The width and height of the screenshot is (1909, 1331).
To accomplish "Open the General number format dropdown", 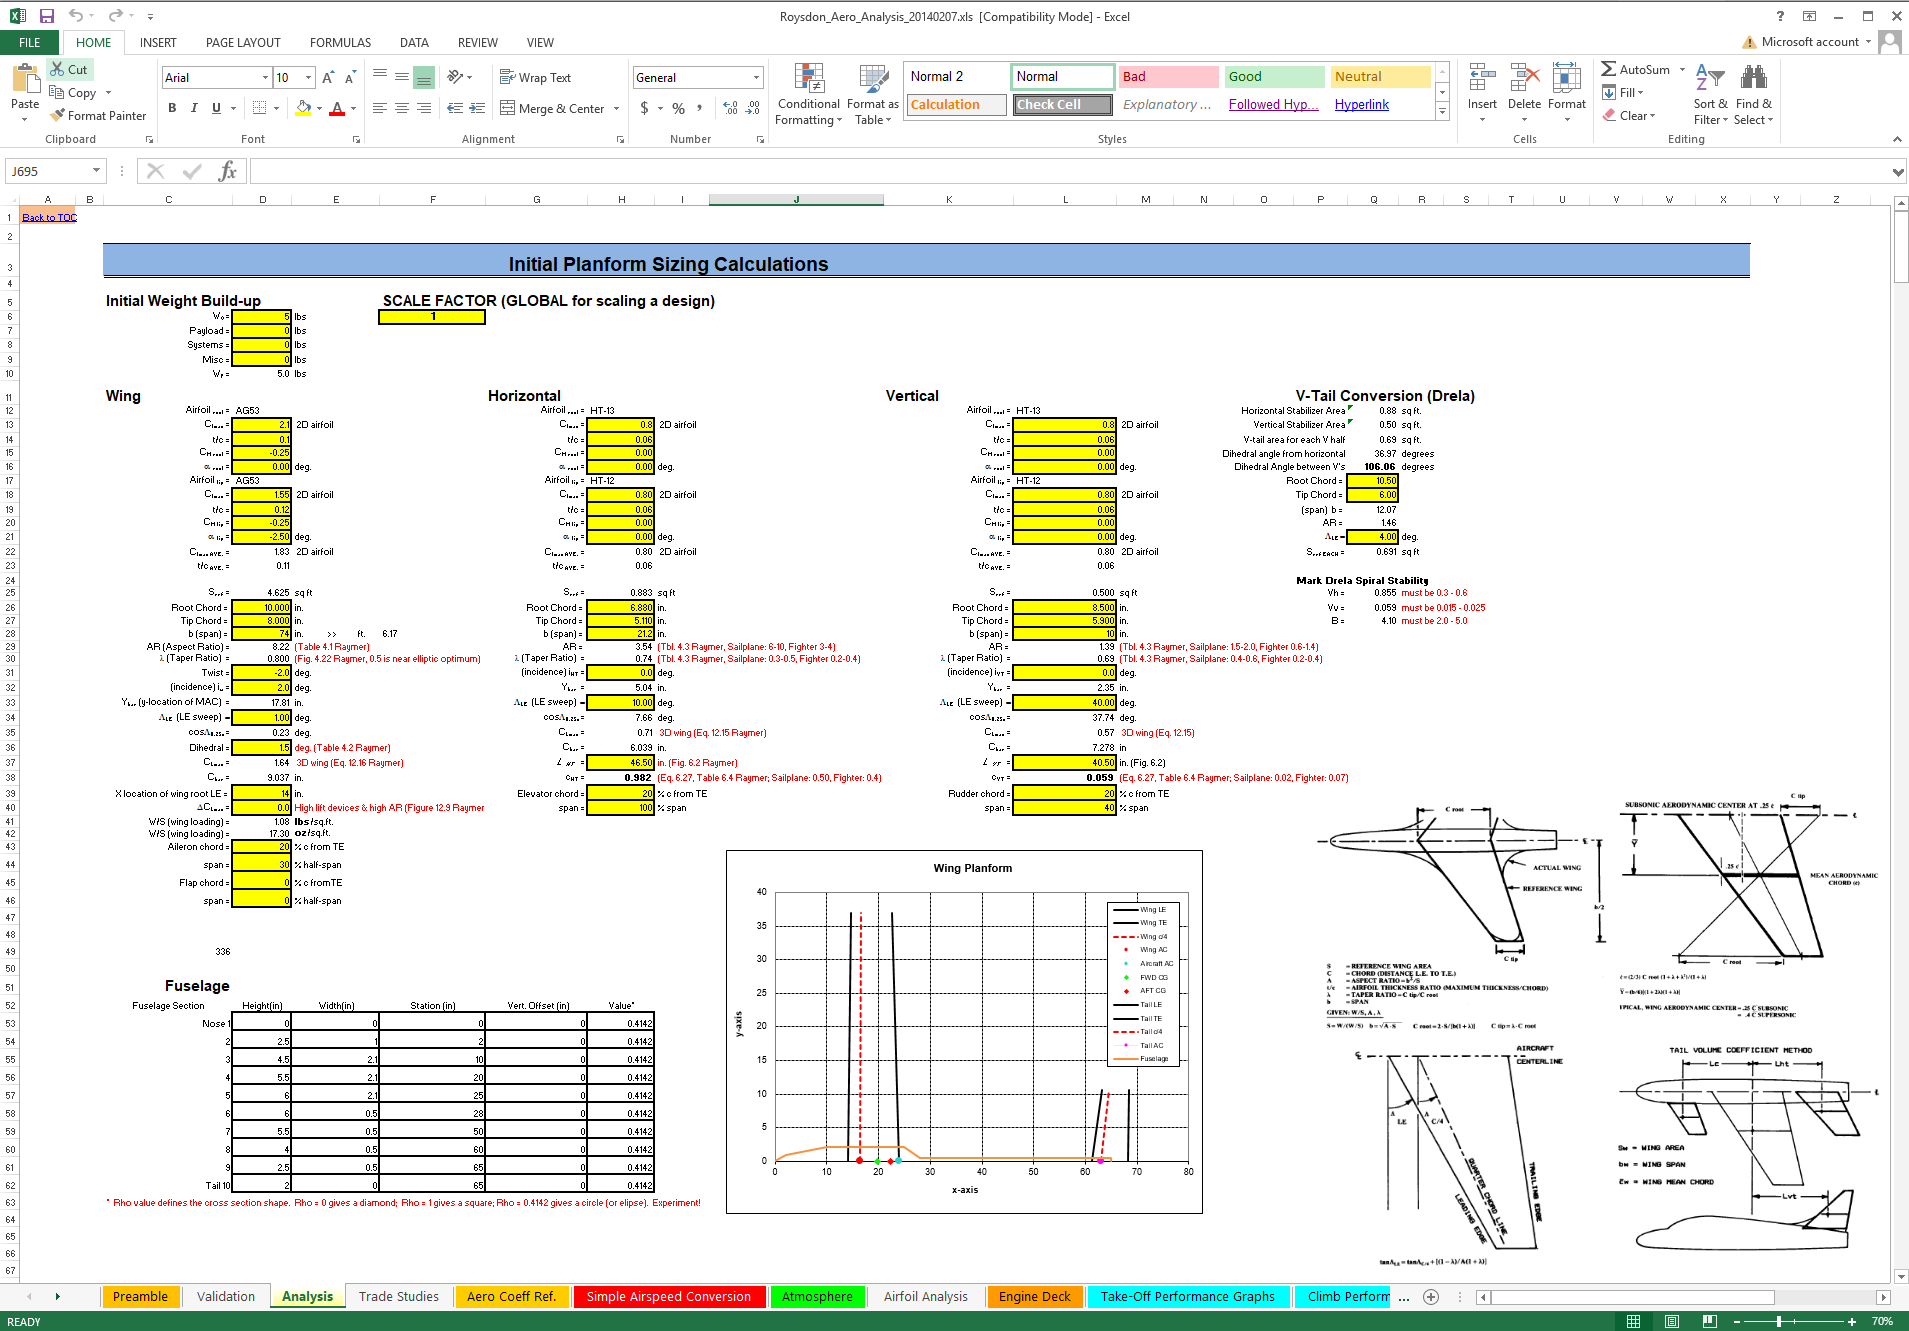I will 755,77.
